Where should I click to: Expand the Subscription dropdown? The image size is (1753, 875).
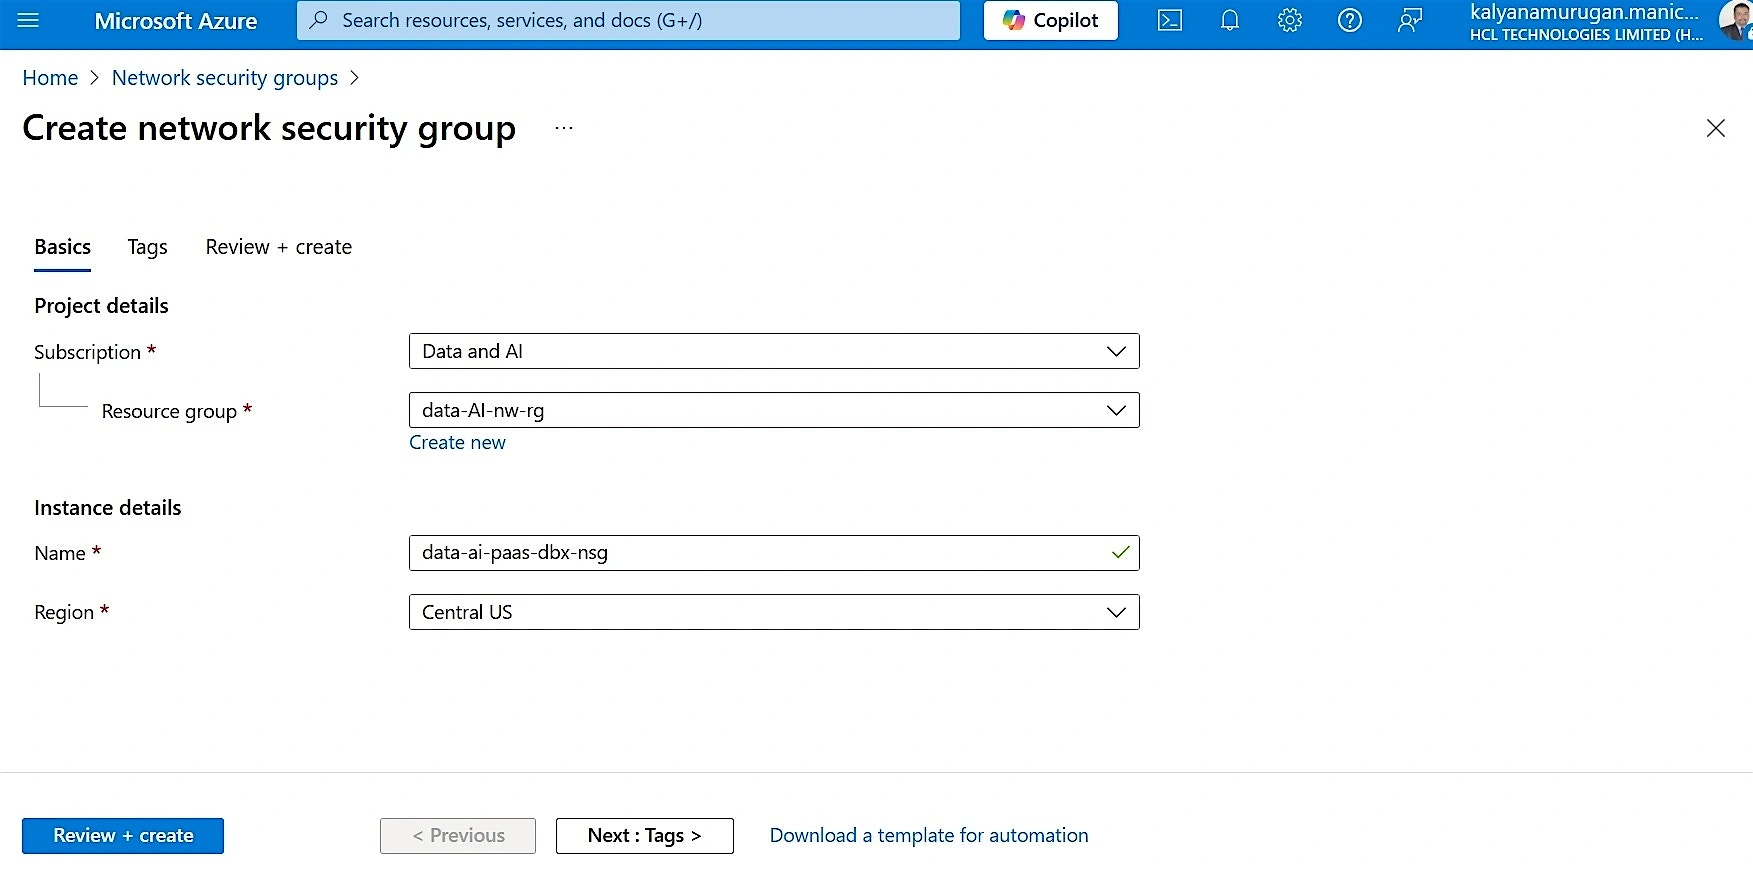pyautogui.click(x=773, y=351)
